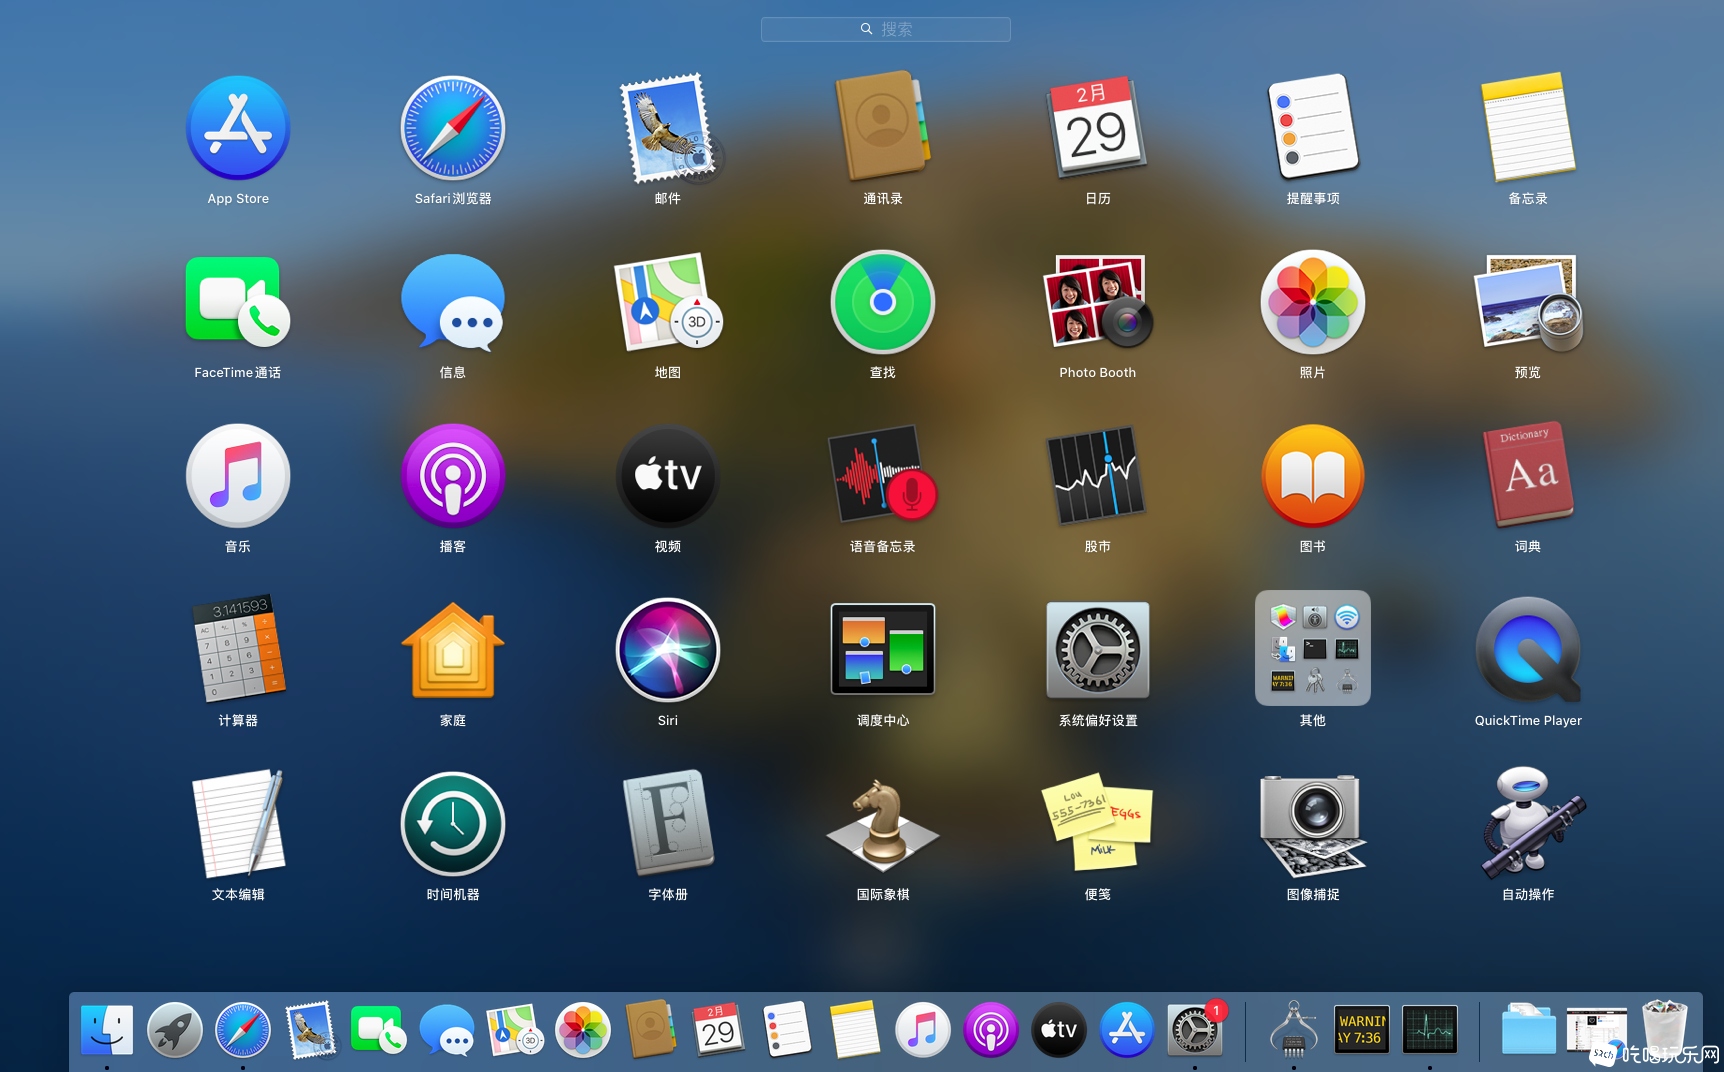The image size is (1724, 1072).
Task: Launch 词典 dictionary app
Action: click(1528, 474)
